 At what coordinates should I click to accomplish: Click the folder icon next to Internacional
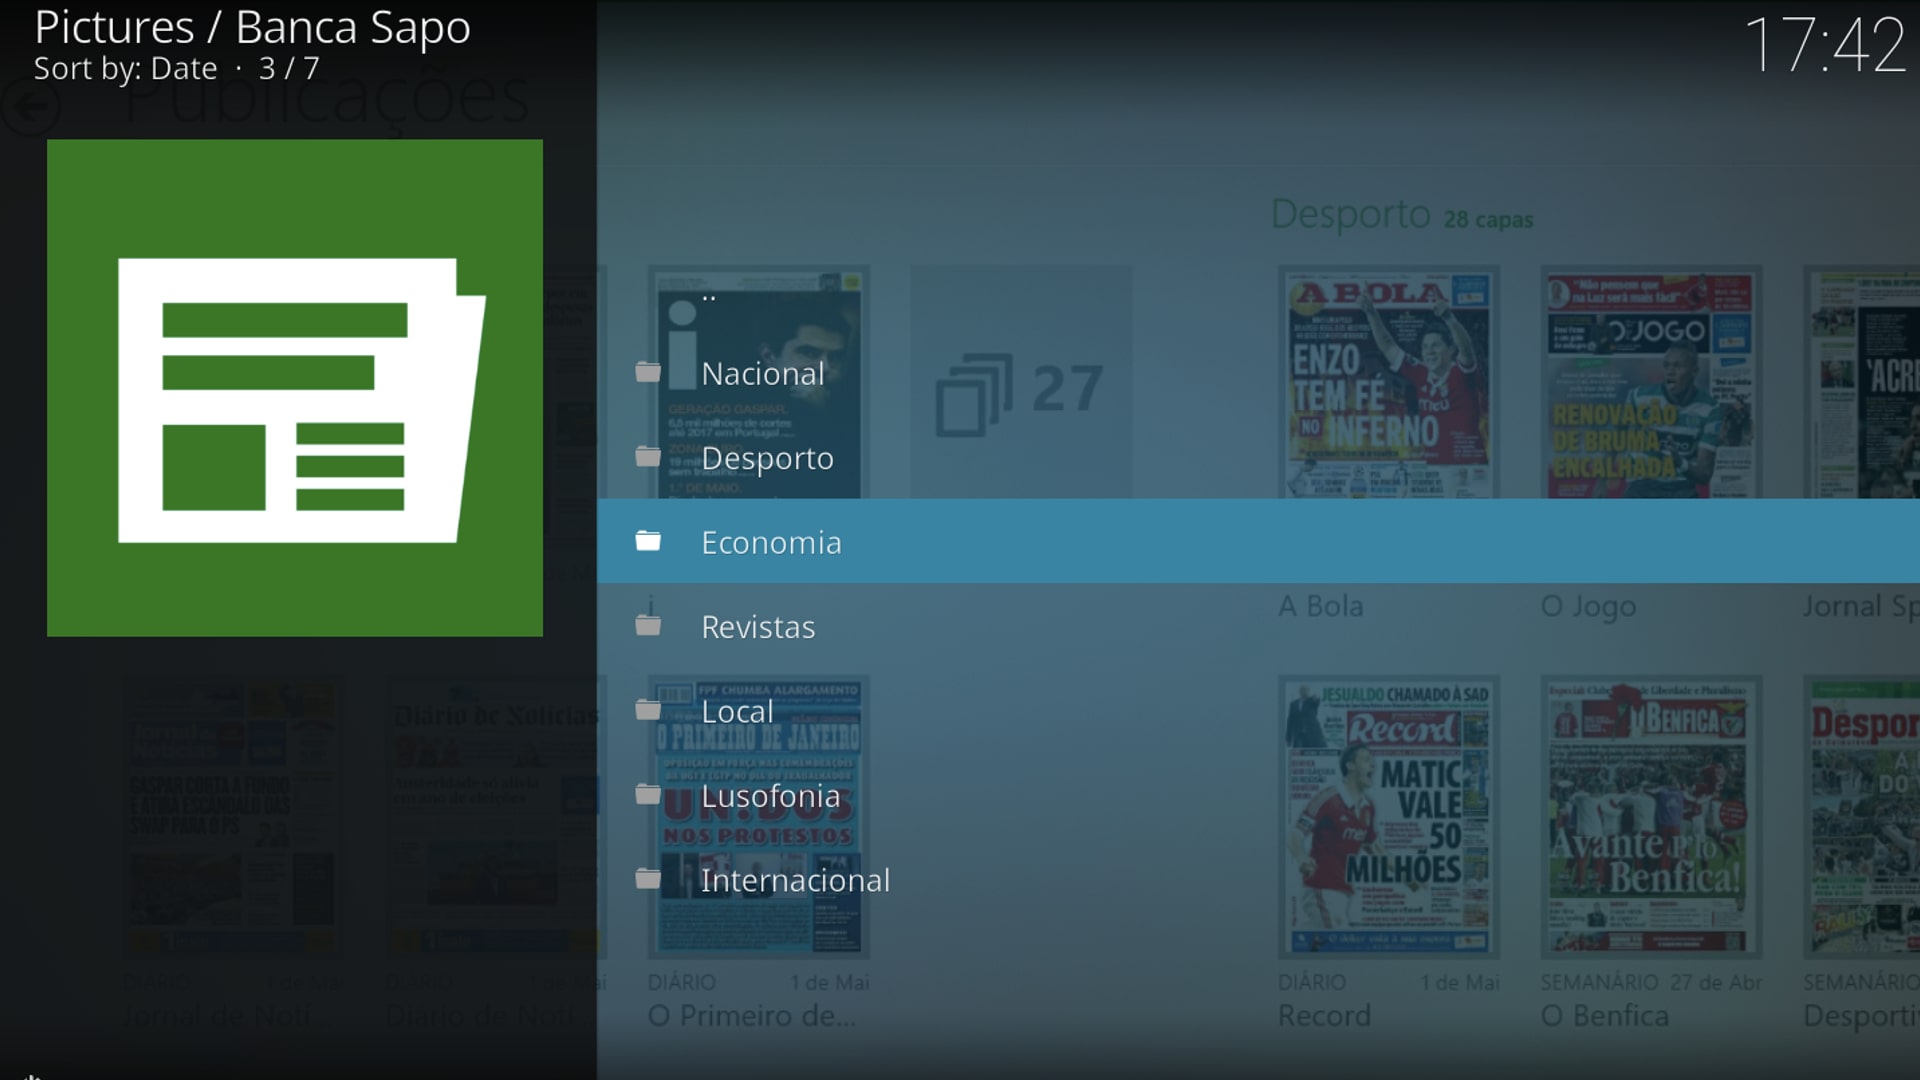(x=648, y=879)
